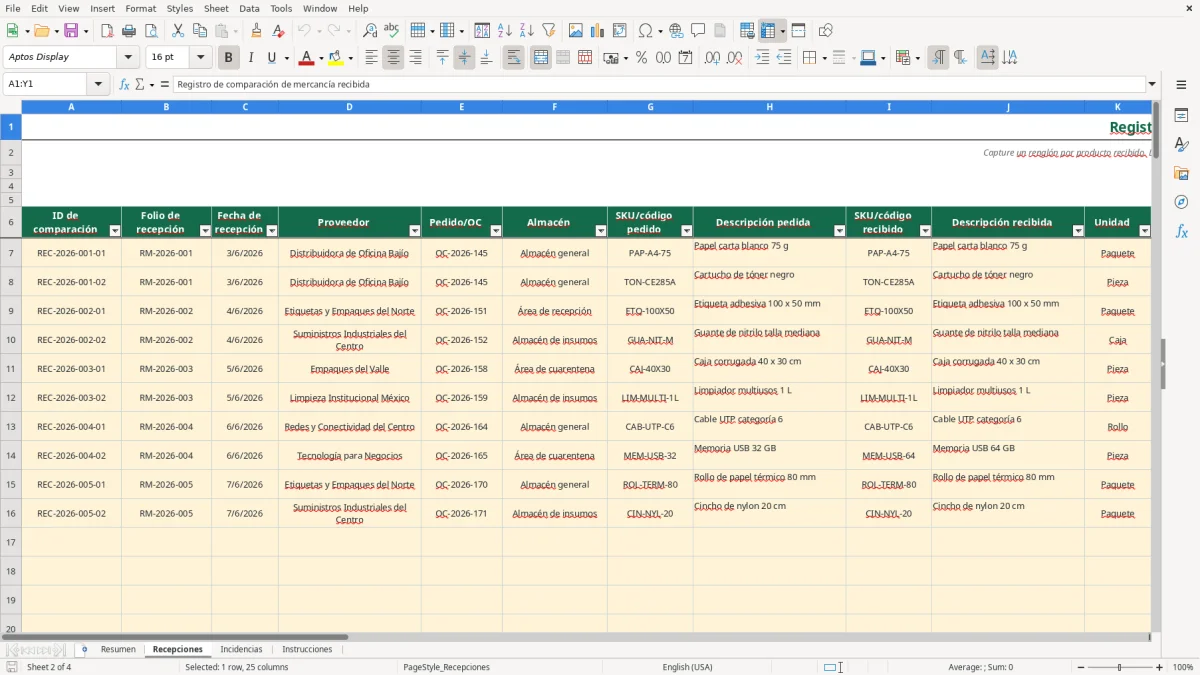
Task: Toggle Bold formatting
Action: tap(228, 58)
